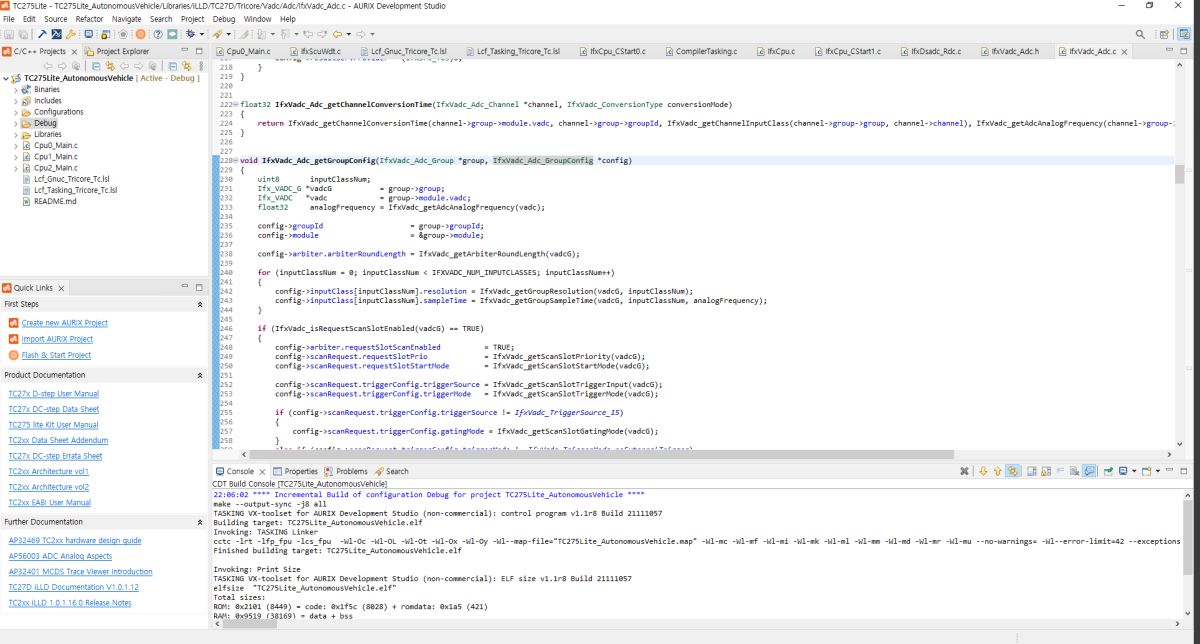1200x644 pixels.
Task: Click the wrench toolbar icon
Action: [x=70, y=34]
